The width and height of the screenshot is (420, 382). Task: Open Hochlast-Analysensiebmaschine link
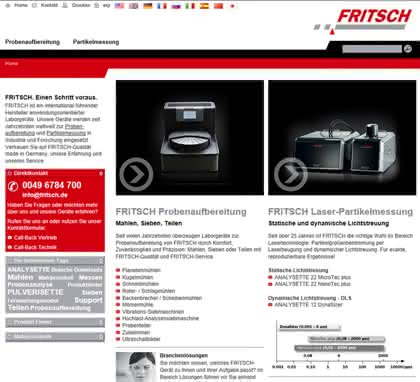(160, 318)
